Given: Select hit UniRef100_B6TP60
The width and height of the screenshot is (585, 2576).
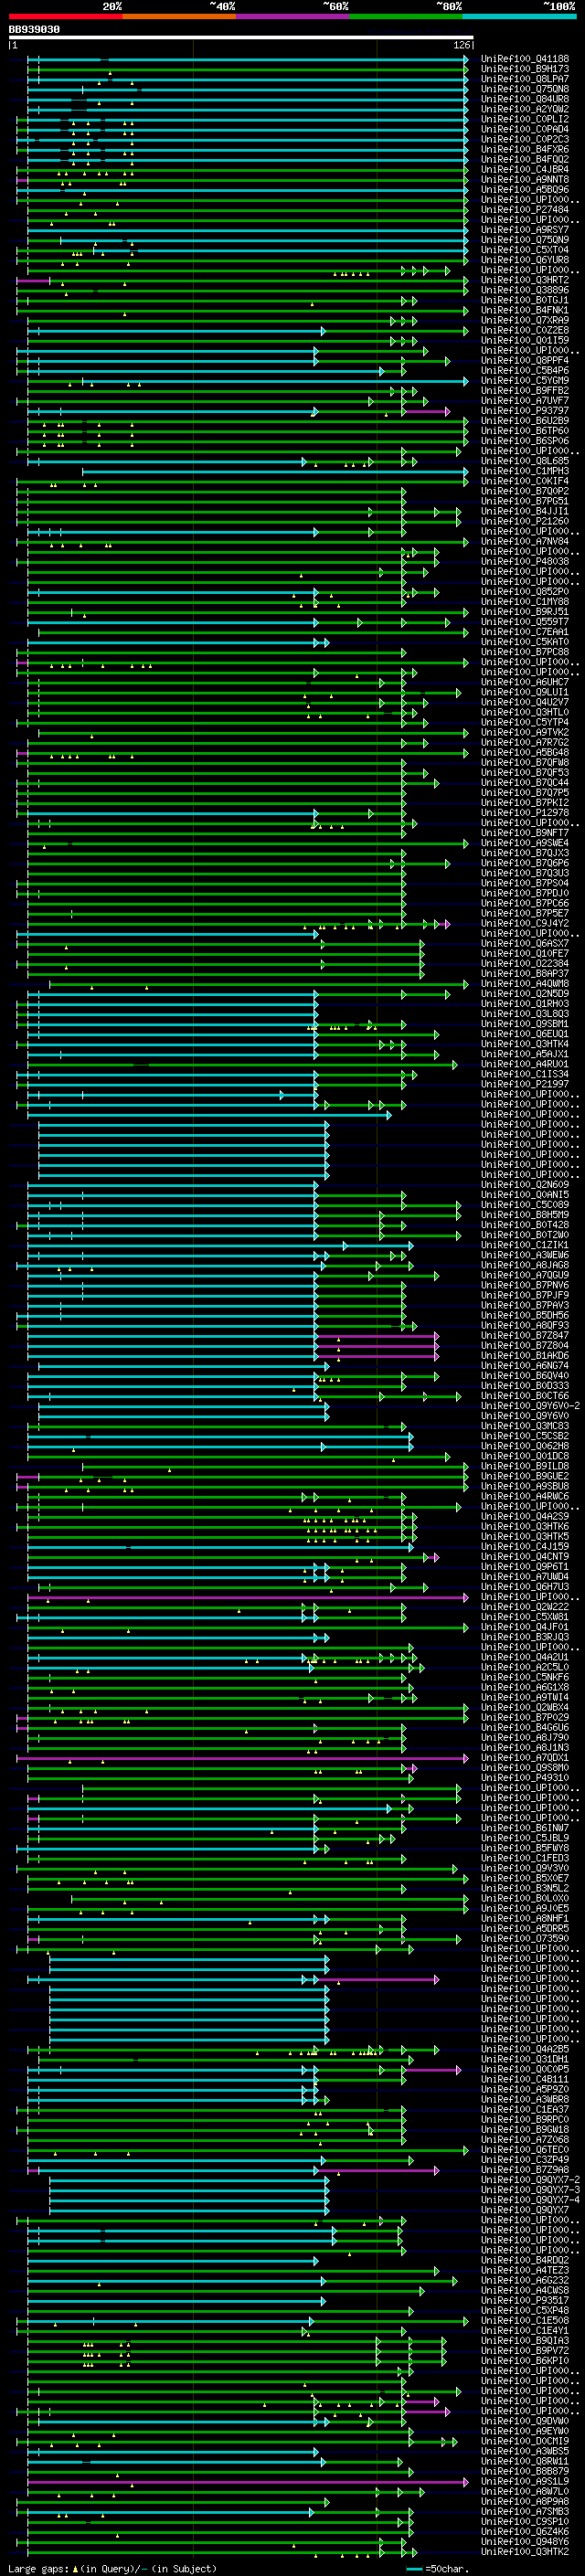Looking at the screenshot, I should click(x=525, y=430).
